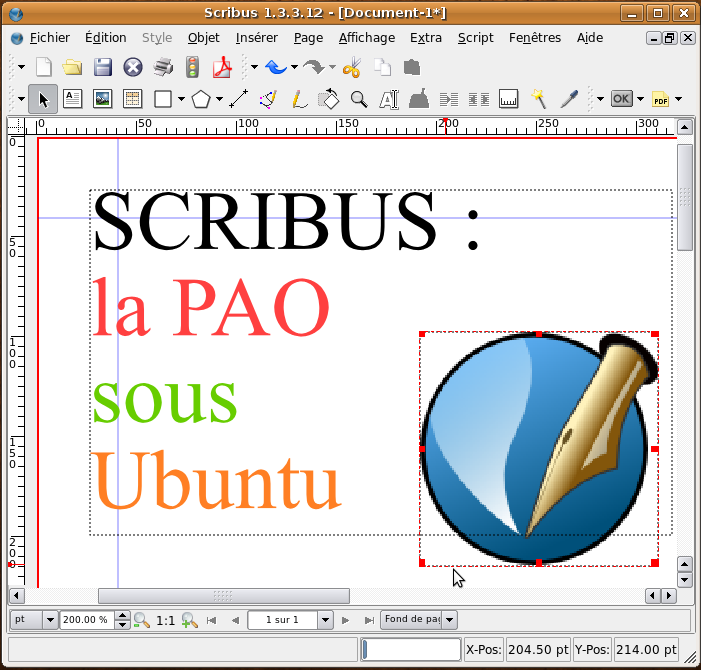Zoom out with the magnifier minus icon
This screenshot has width=701, height=670.
pyautogui.click(x=142, y=620)
